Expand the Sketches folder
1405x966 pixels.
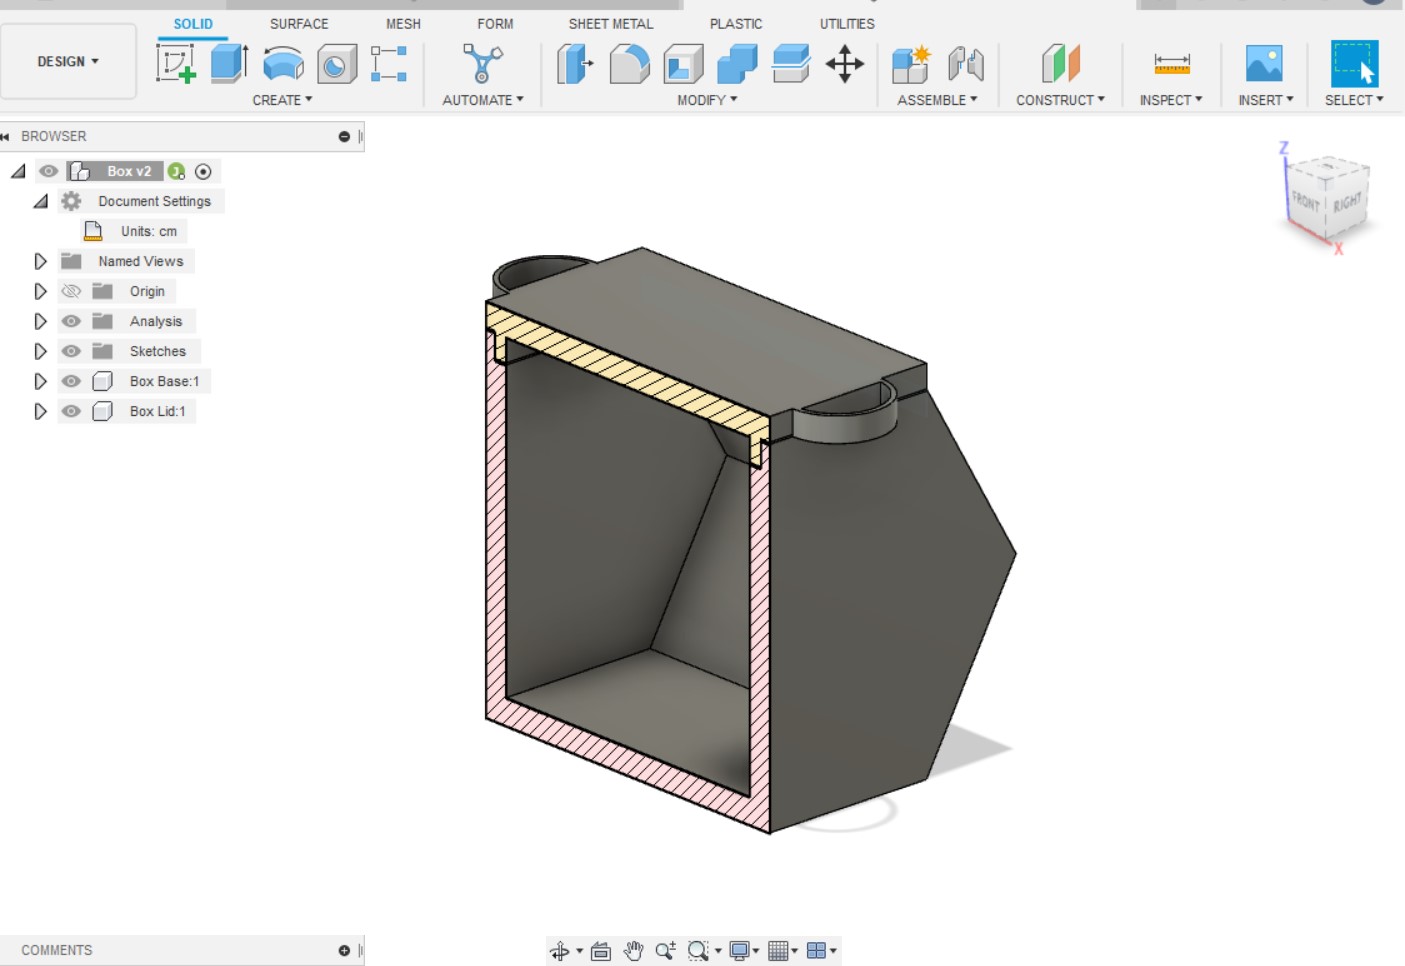(40, 351)
